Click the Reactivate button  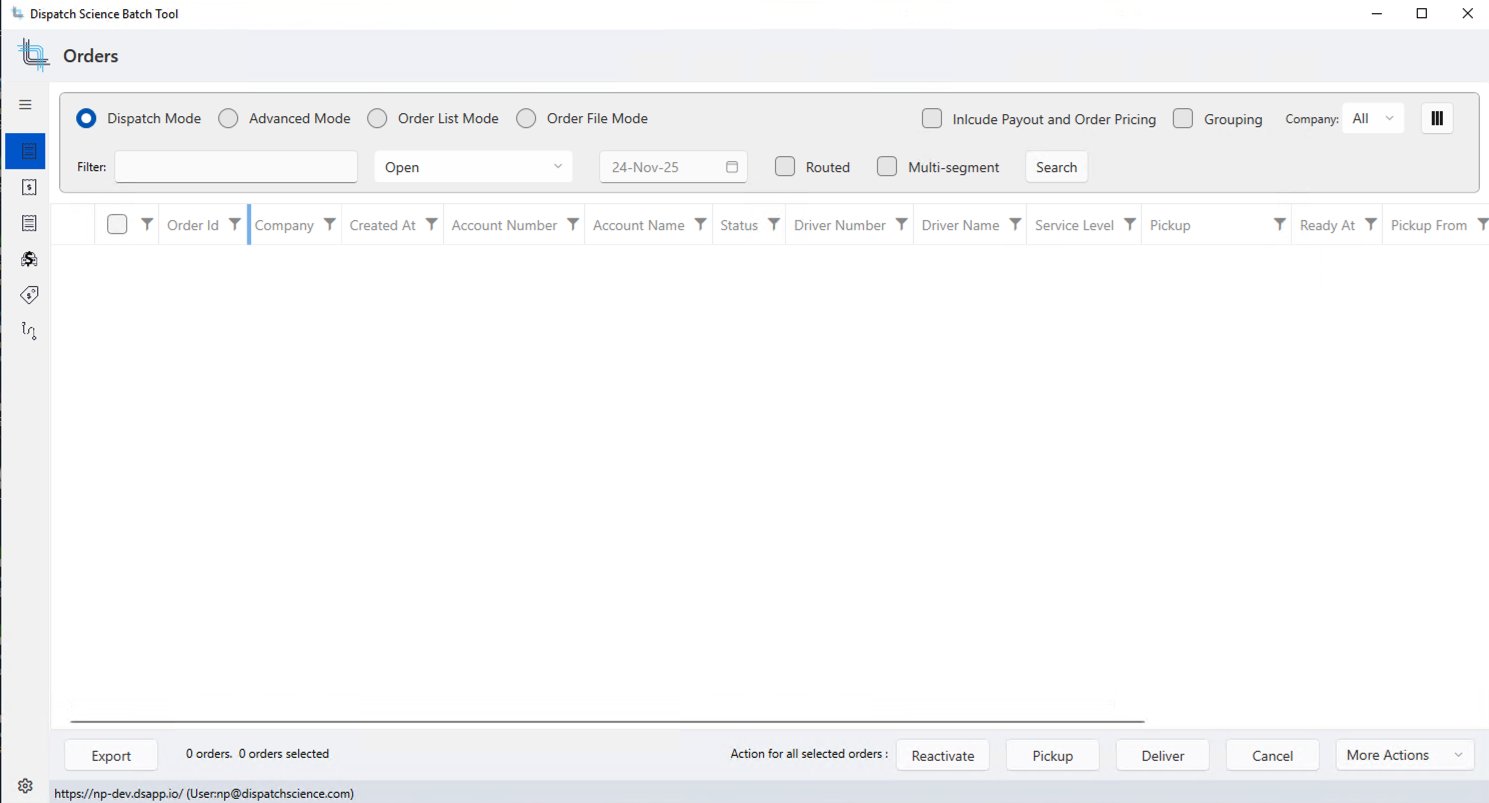[x=943, y=756]
